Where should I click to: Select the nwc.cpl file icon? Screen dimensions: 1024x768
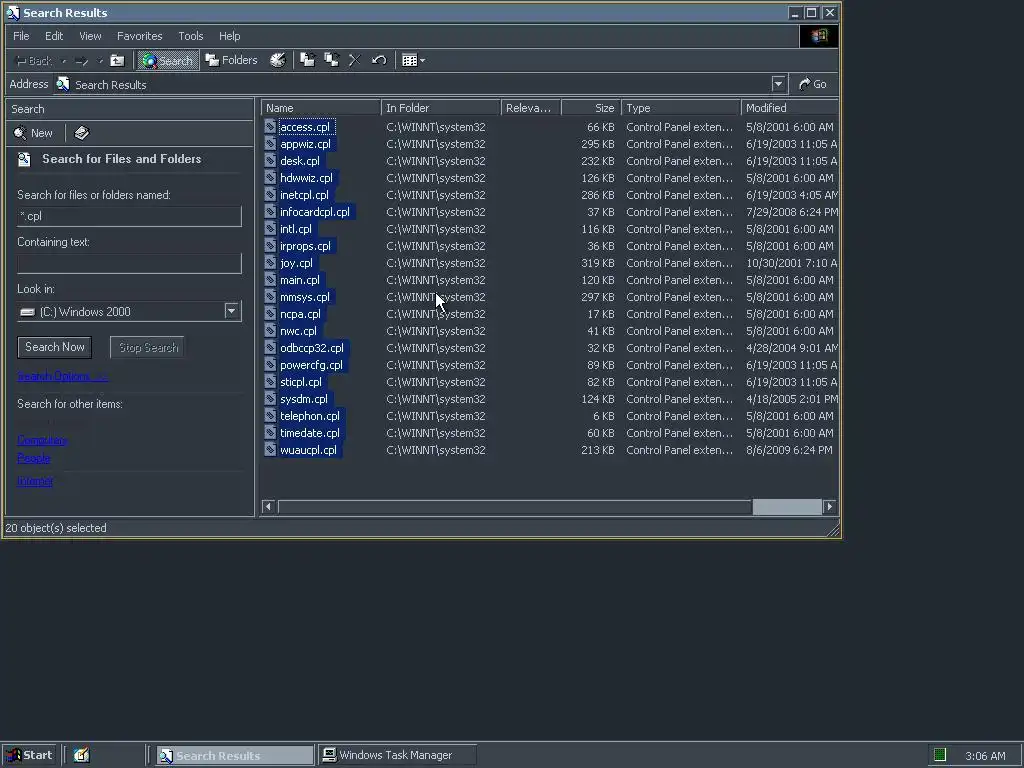tap(270, 330)
